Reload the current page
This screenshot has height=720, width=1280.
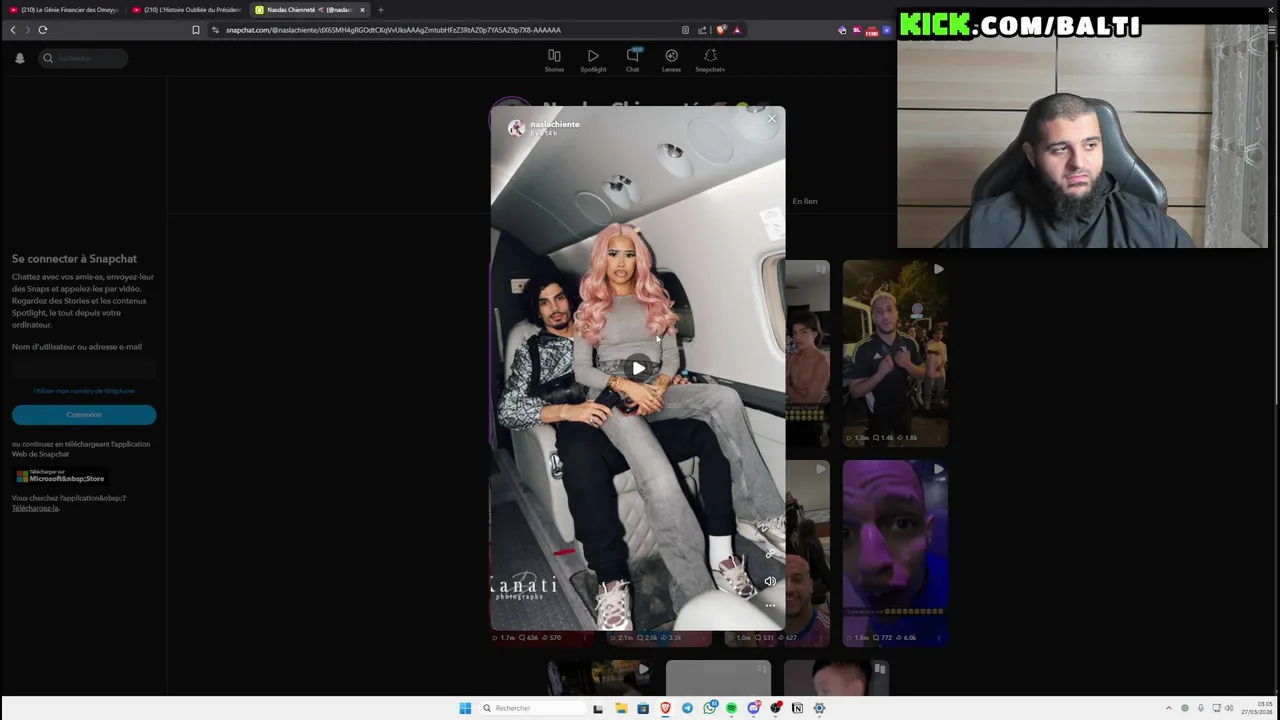[x=43, y=30]
